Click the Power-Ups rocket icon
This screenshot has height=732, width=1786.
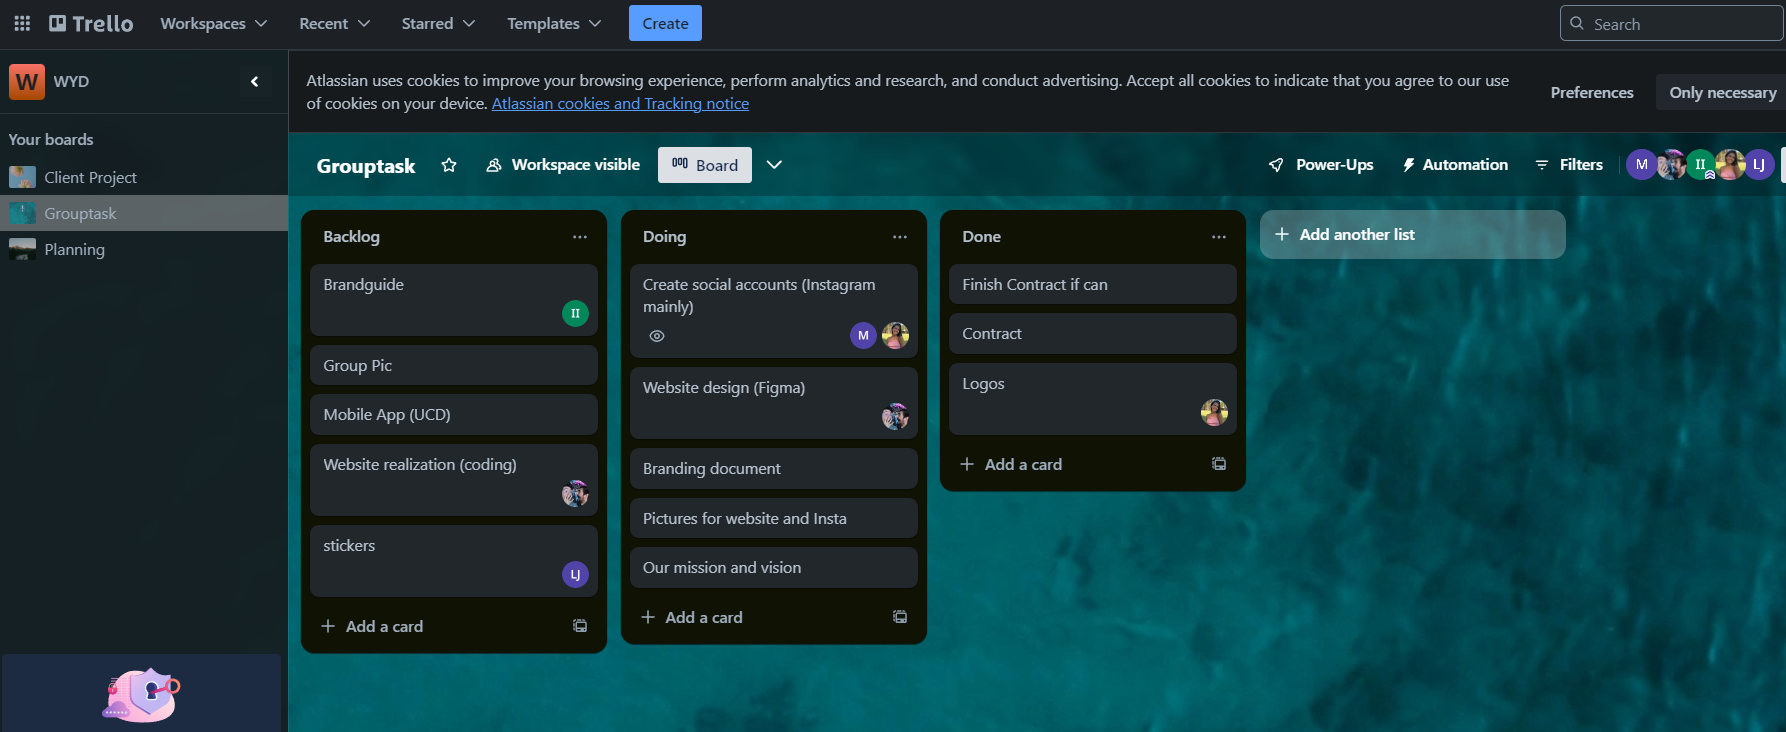[1276, 165]
